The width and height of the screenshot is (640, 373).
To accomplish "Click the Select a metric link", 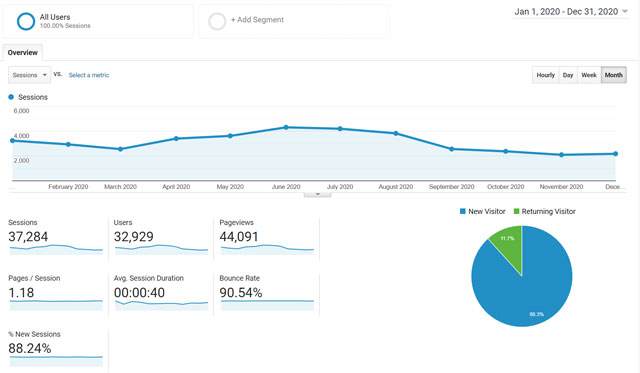I will (89, 75).
